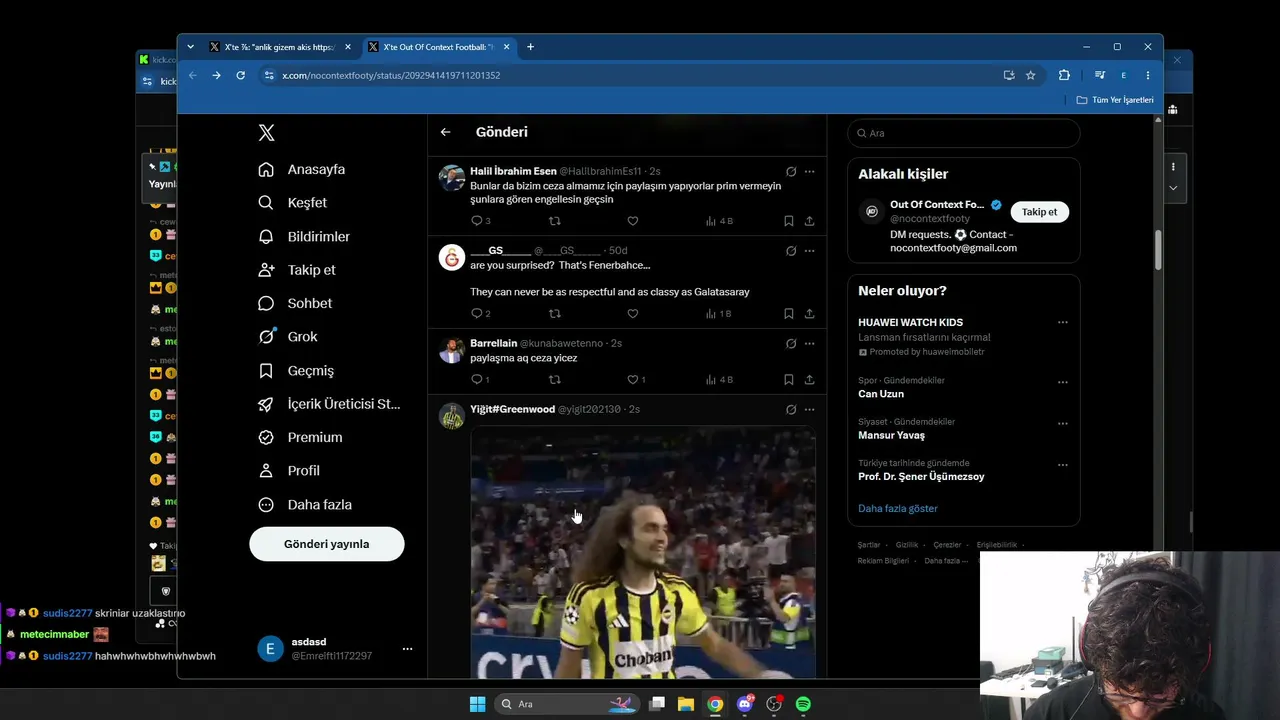Open the Chrome extensions puzzle icon
The width and height of the screenshot is (1280, 720).
tap(1064, 75)
